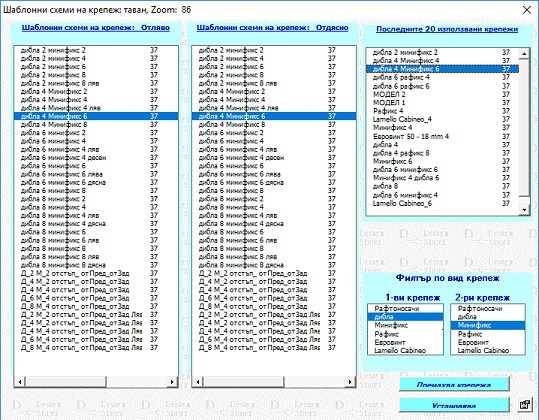Pick Lamello Cabineo in 1-ви крепеж filter
The width and height of the screenshot is (539, 420).
405,350
